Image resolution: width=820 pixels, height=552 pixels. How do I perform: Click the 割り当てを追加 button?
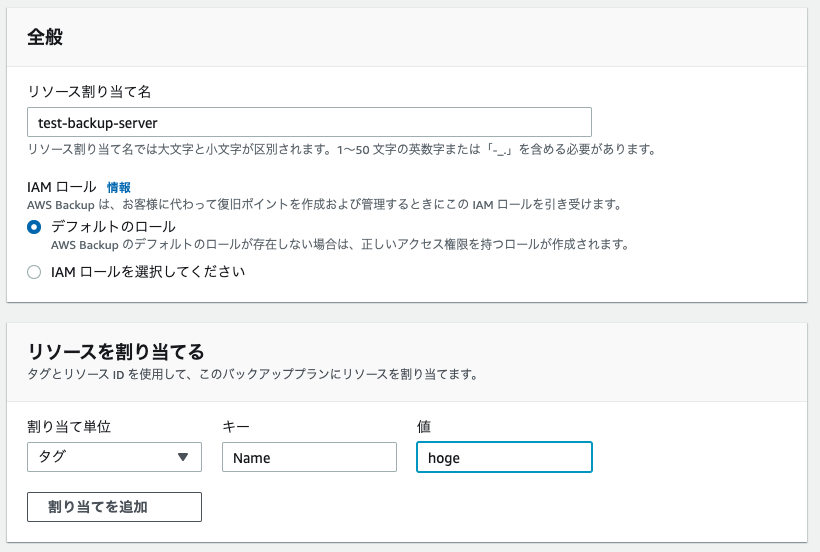pyautogui.click(x=114, y=507)
